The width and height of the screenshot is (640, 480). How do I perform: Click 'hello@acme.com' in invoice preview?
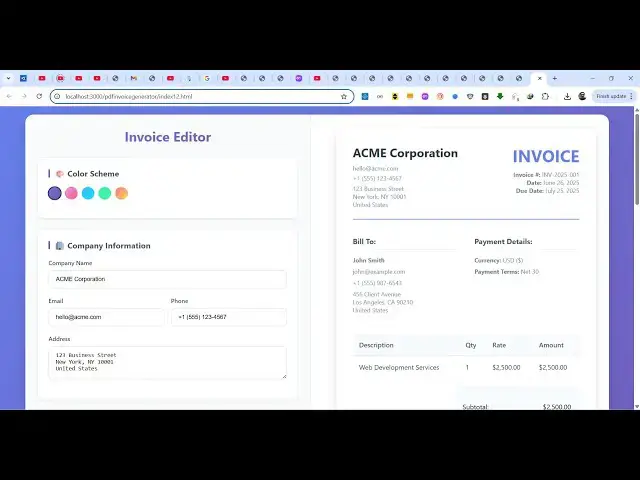tap(376, 169)
